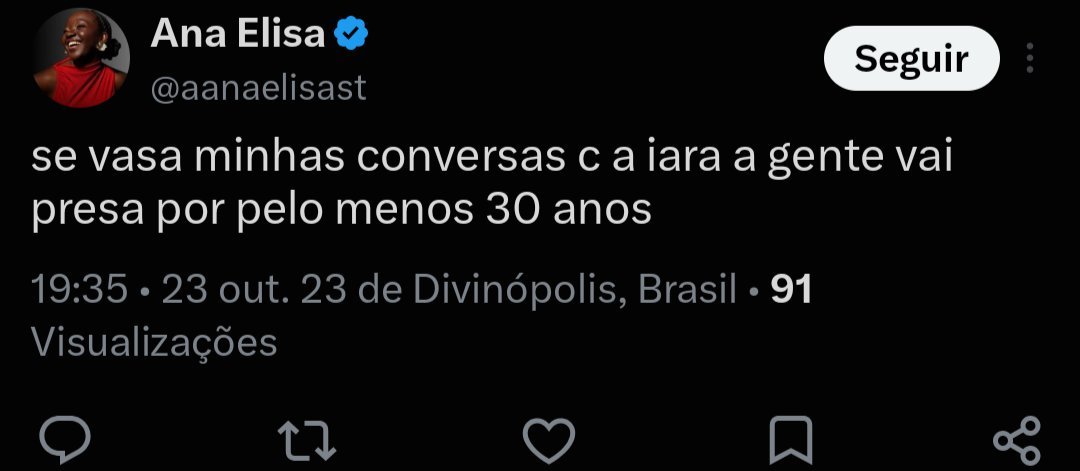Click the Visualizações label
The height and width of the screenshot is (471, 1080).
point(154,342)
